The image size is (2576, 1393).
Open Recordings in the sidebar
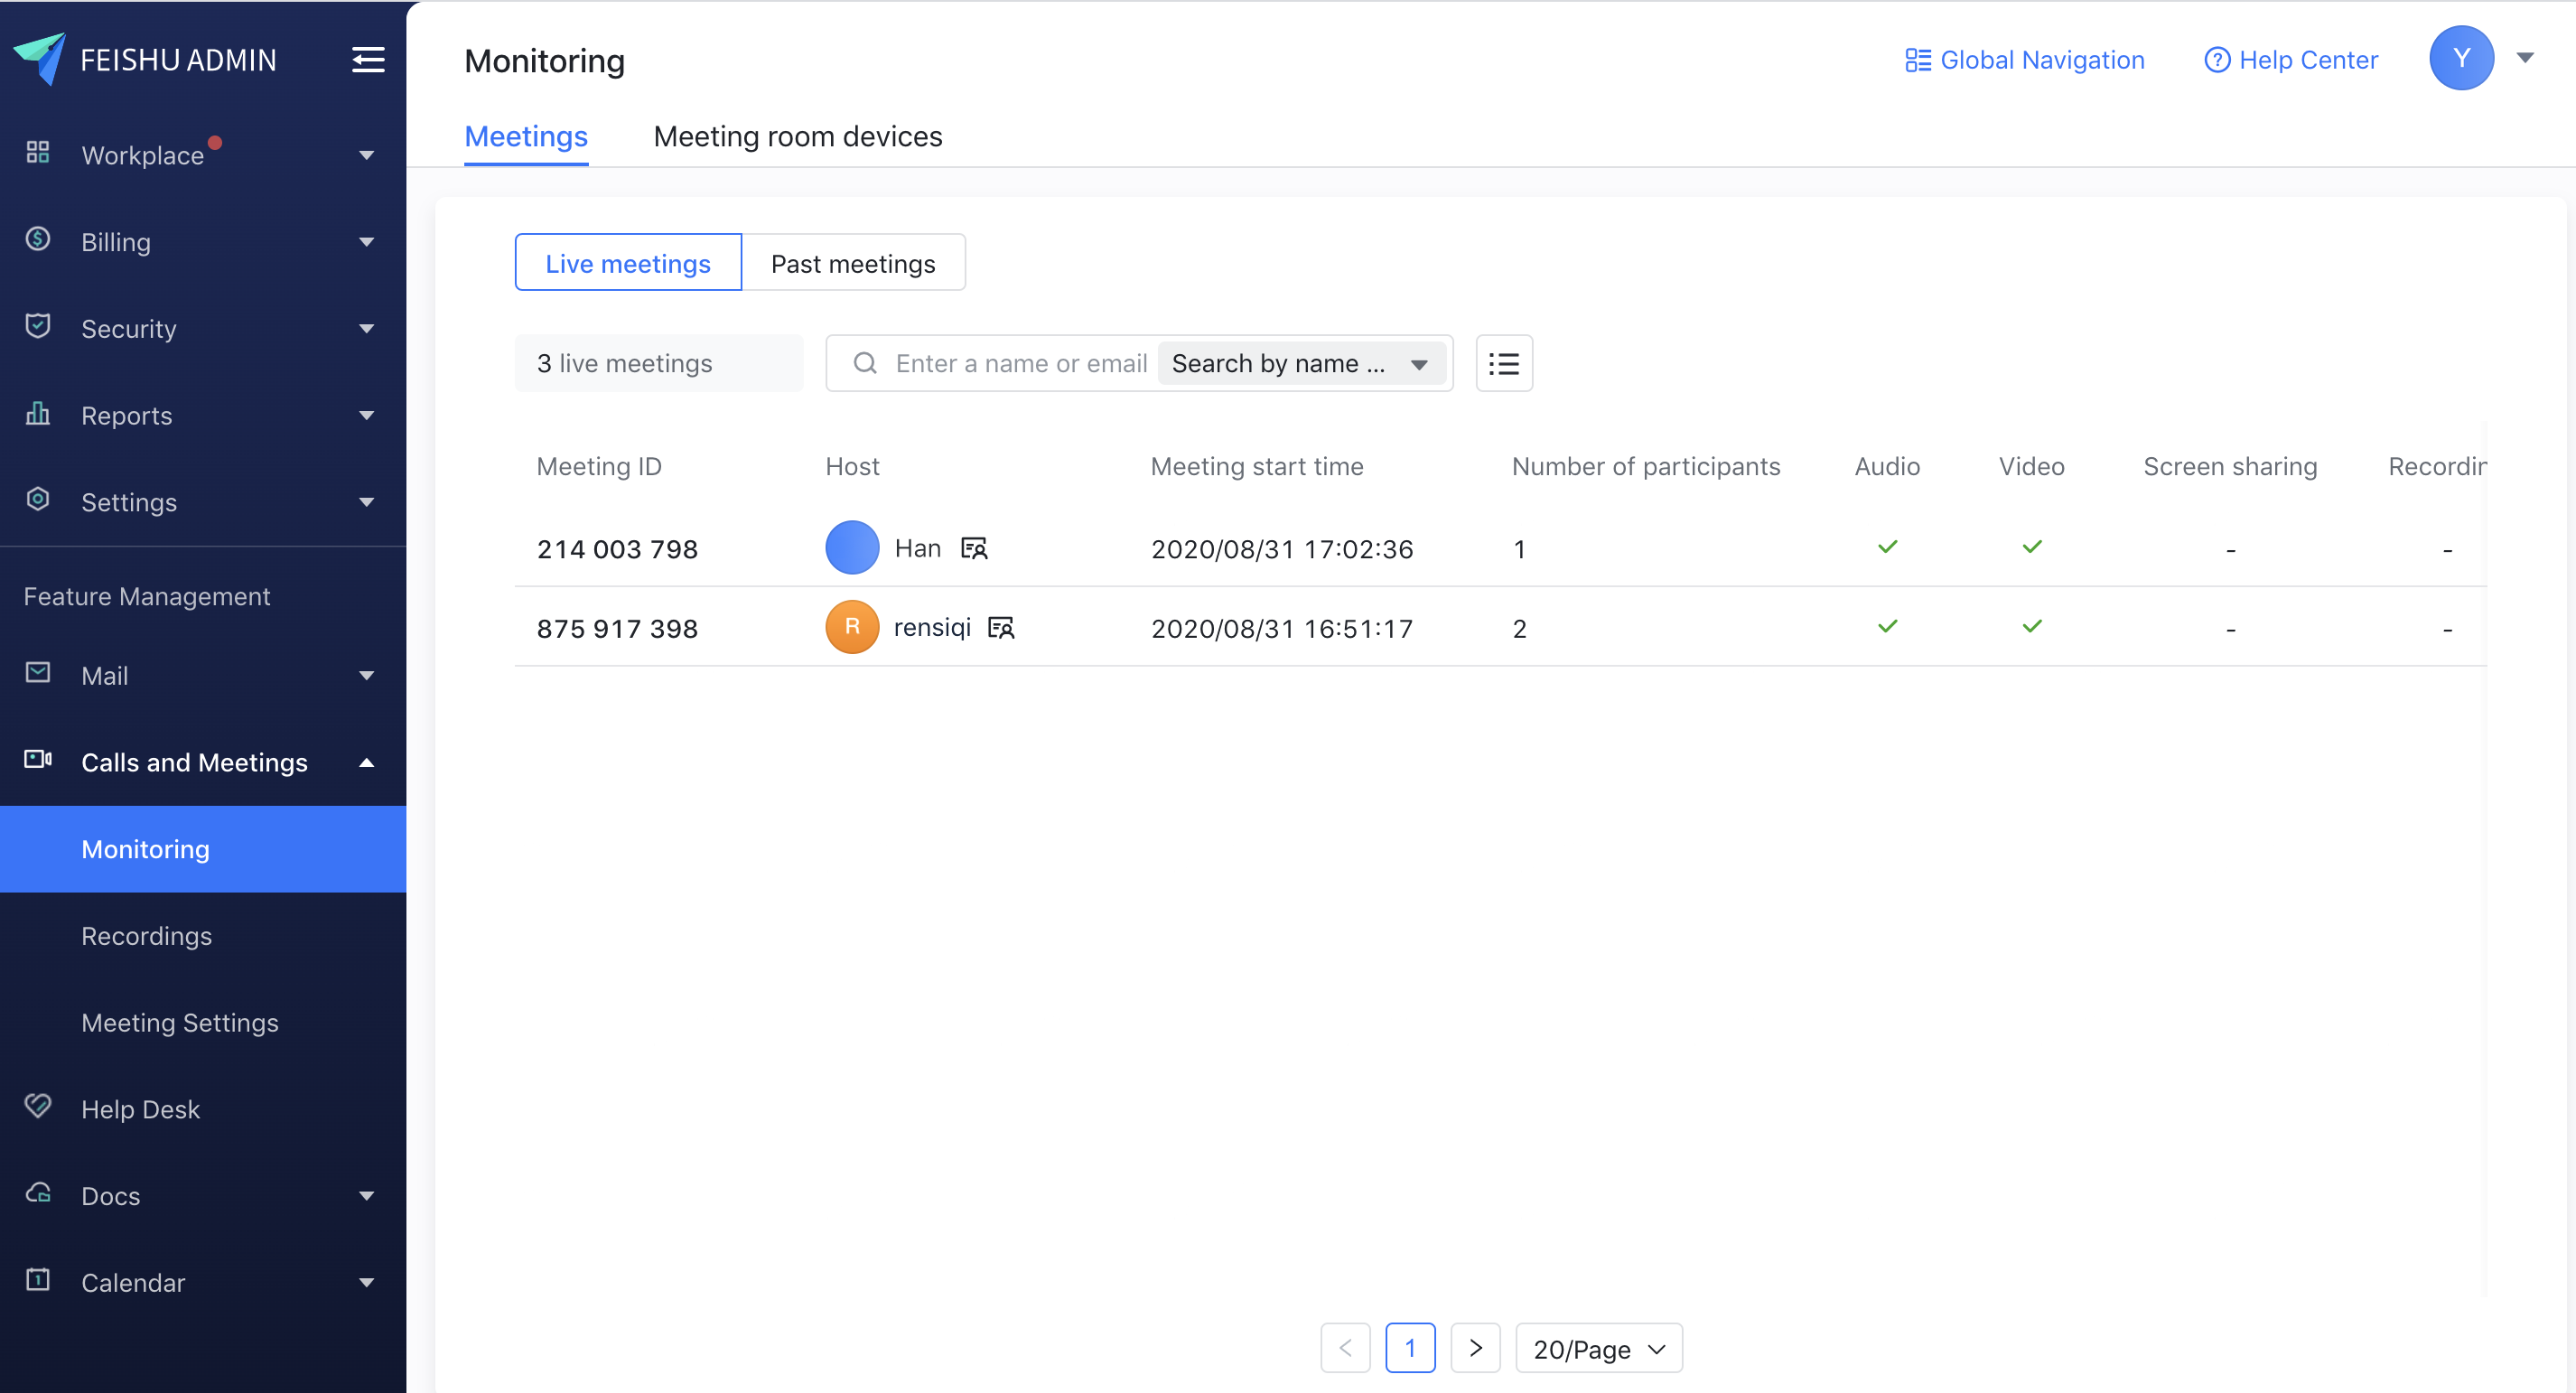[x=146, y=935]
